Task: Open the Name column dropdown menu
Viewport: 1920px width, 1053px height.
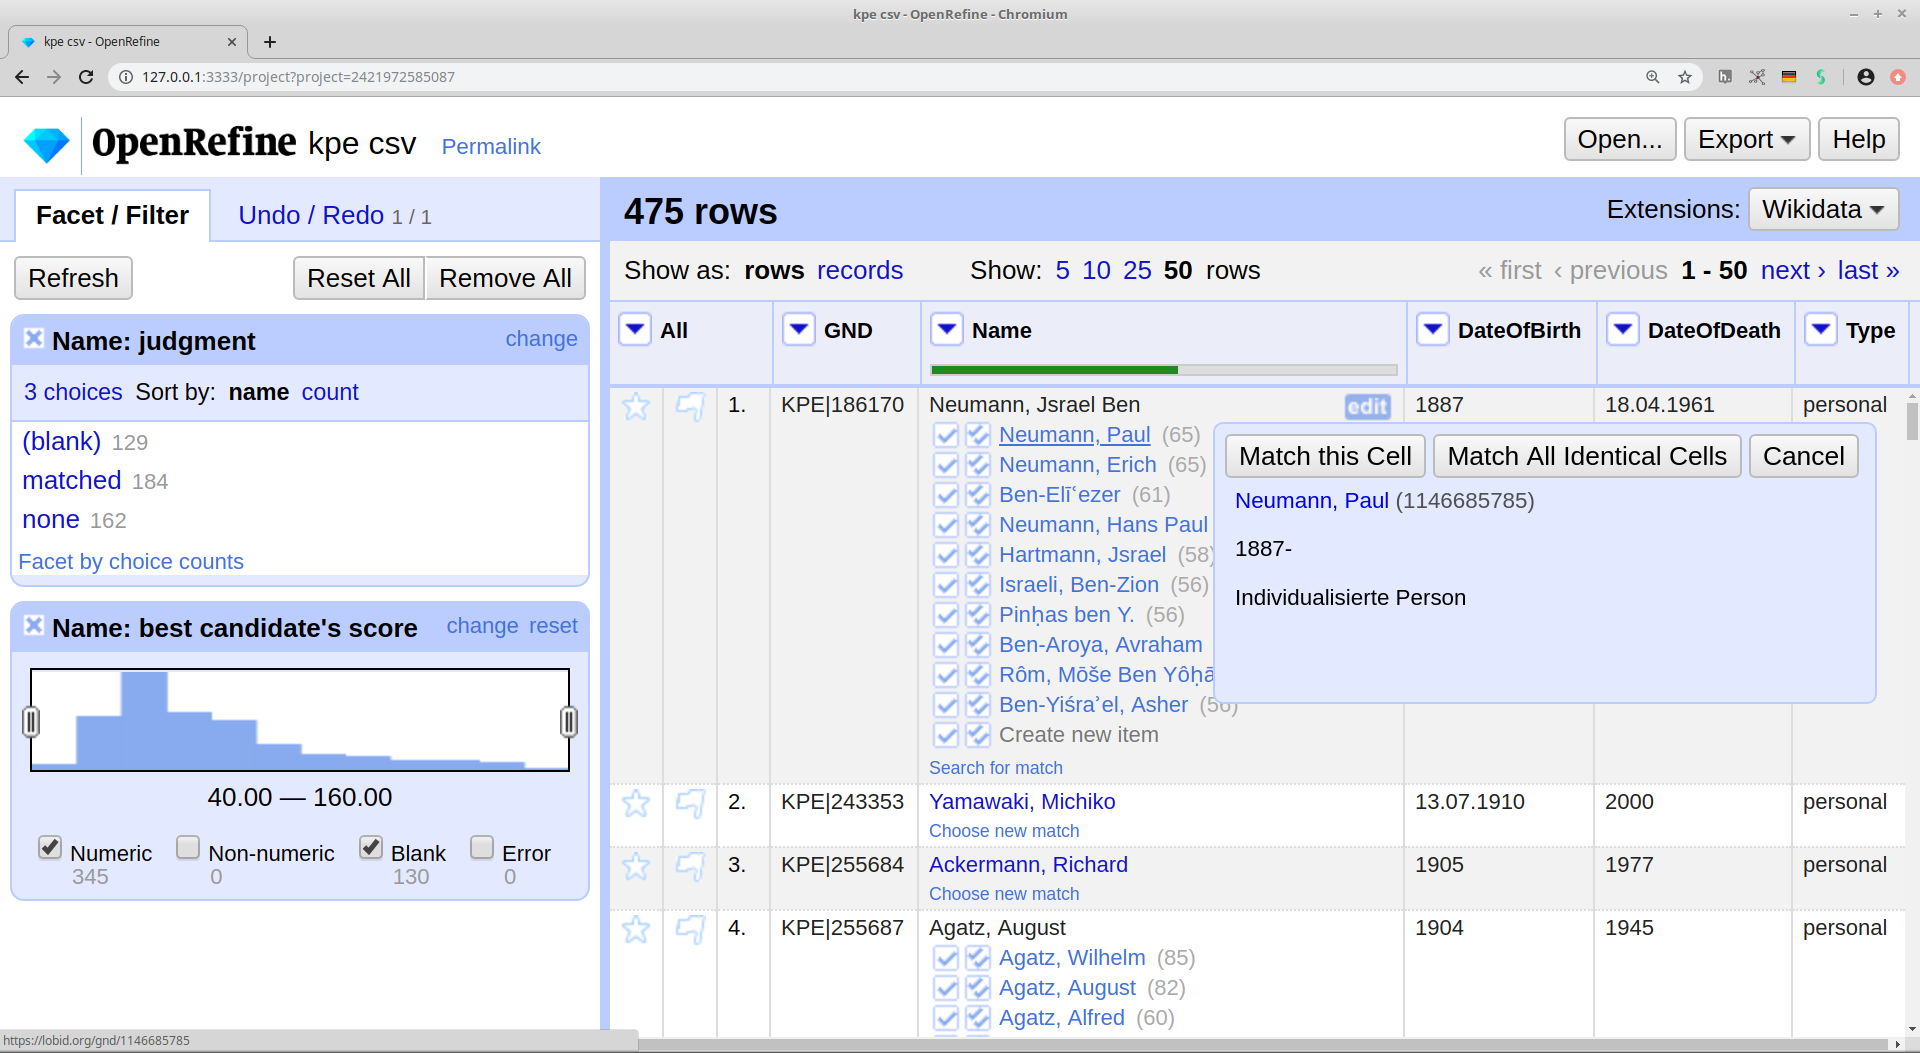Action: (947, 329)
